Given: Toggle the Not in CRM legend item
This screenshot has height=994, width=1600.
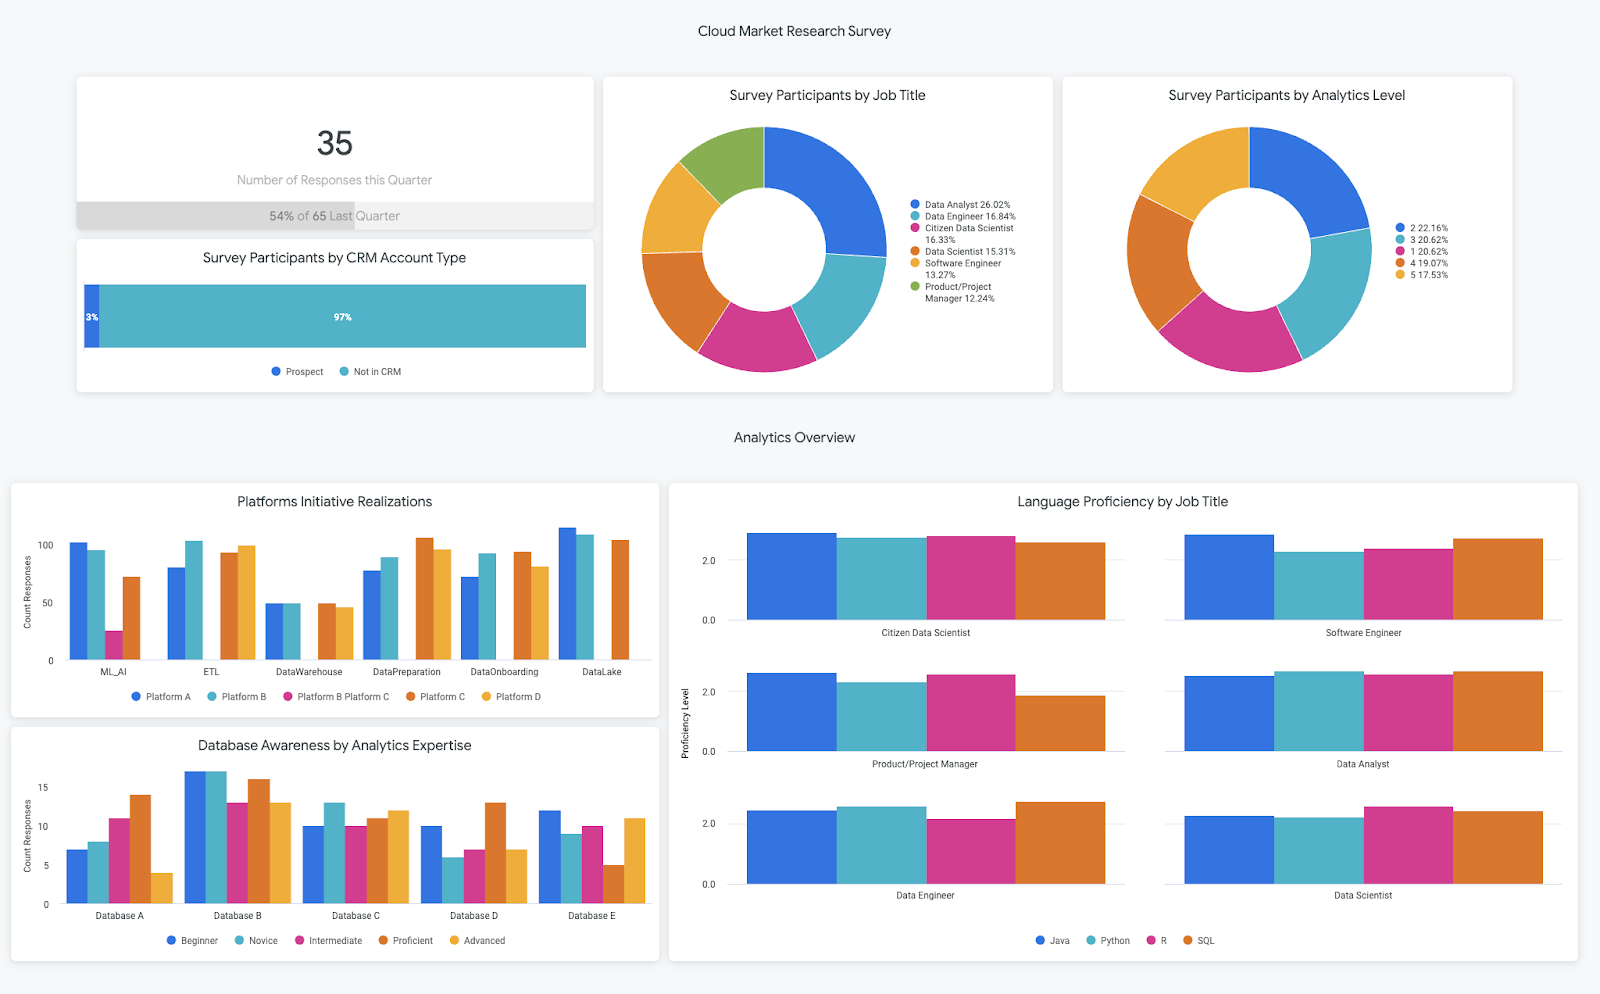Looking at the screenshot, I should 370,372.
